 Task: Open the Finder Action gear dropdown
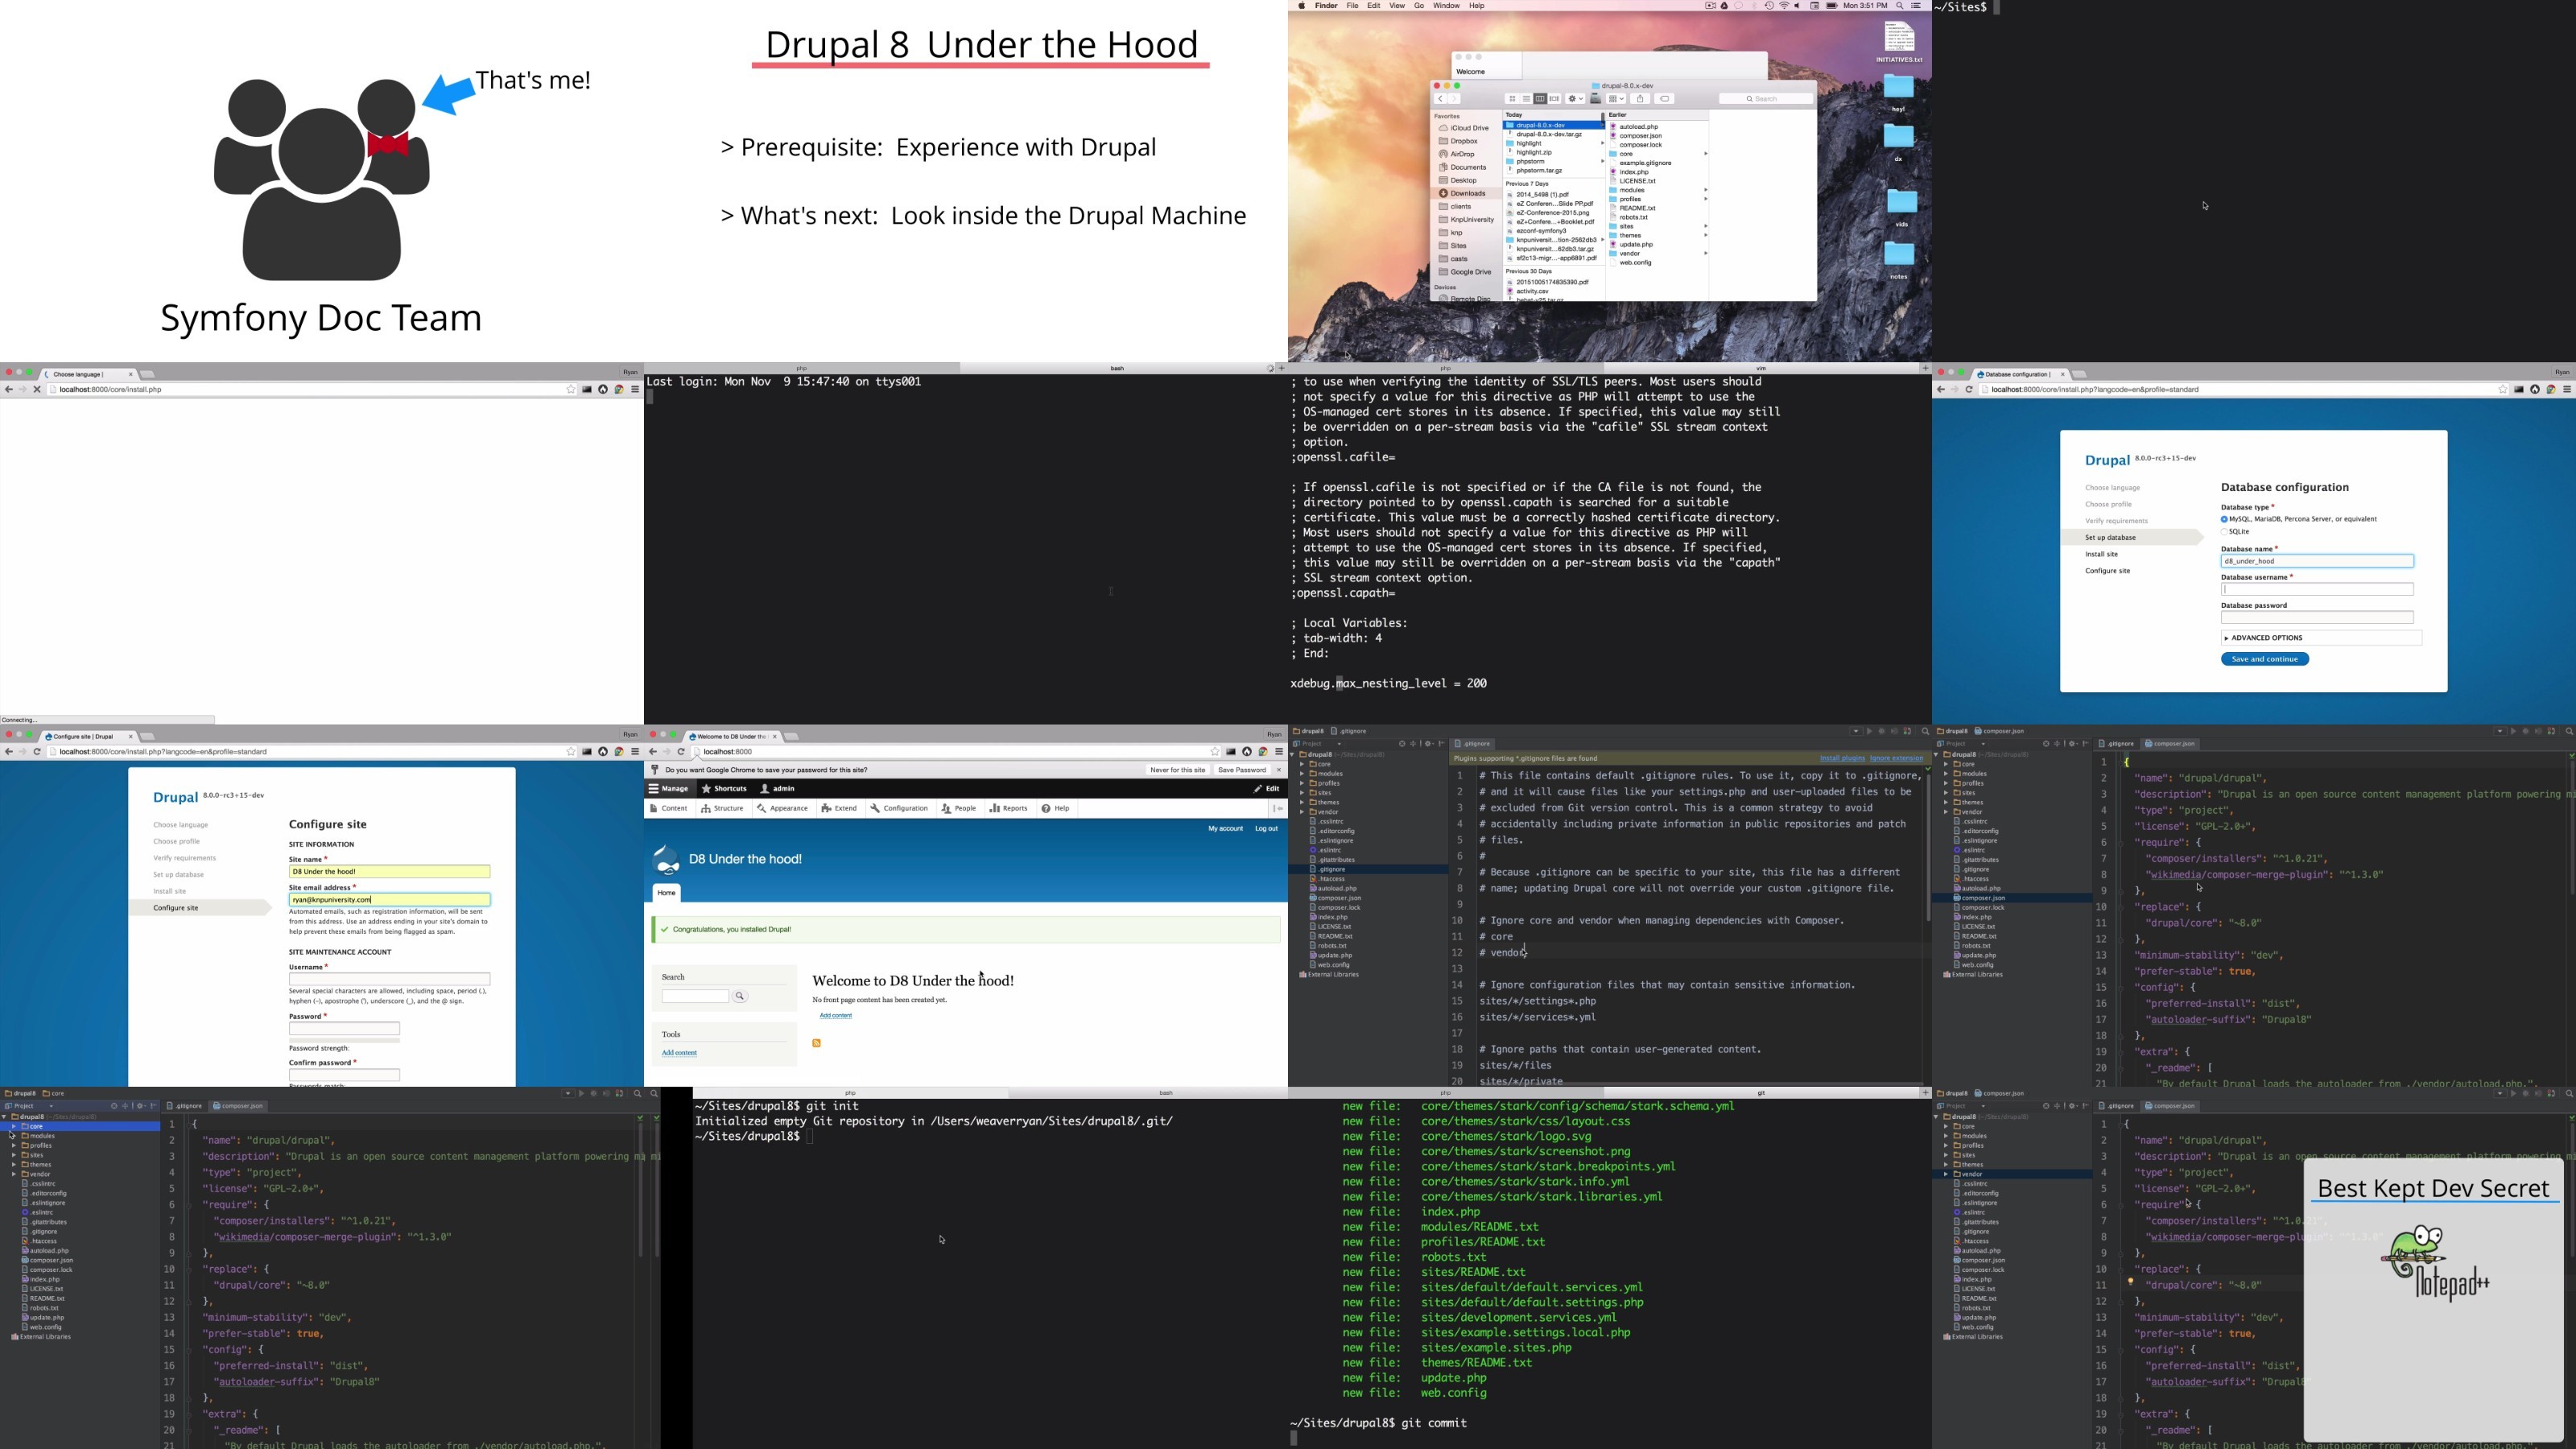pyautogui.click(x=1575, y=99)
